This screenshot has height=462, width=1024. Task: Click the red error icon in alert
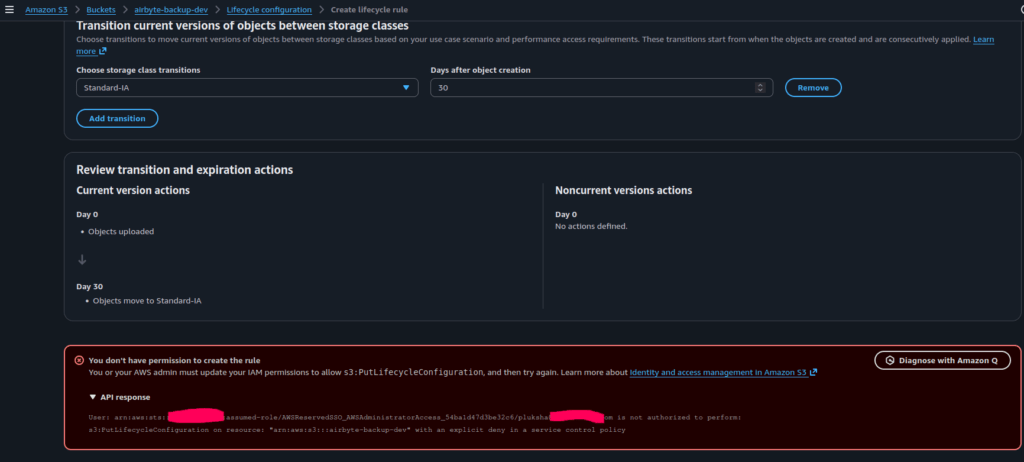[79, 360]
